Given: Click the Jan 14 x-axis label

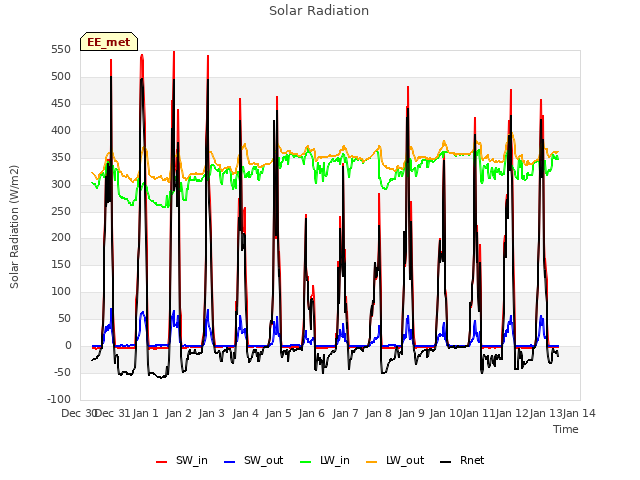Looking at the screenshot, I should coord(579,413).
